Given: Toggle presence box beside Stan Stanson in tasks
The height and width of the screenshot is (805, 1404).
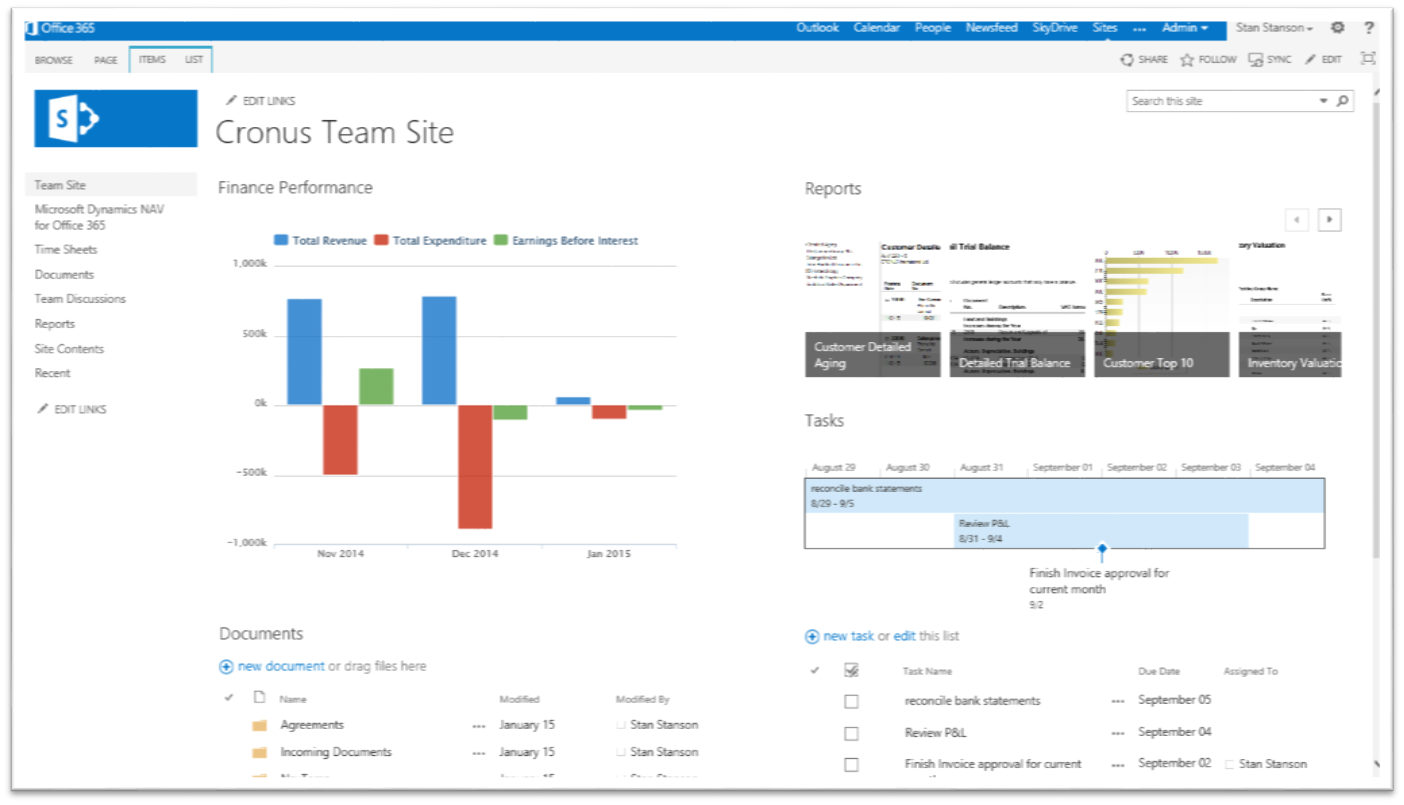Looking at the screenshot, I should [1229, 764].
